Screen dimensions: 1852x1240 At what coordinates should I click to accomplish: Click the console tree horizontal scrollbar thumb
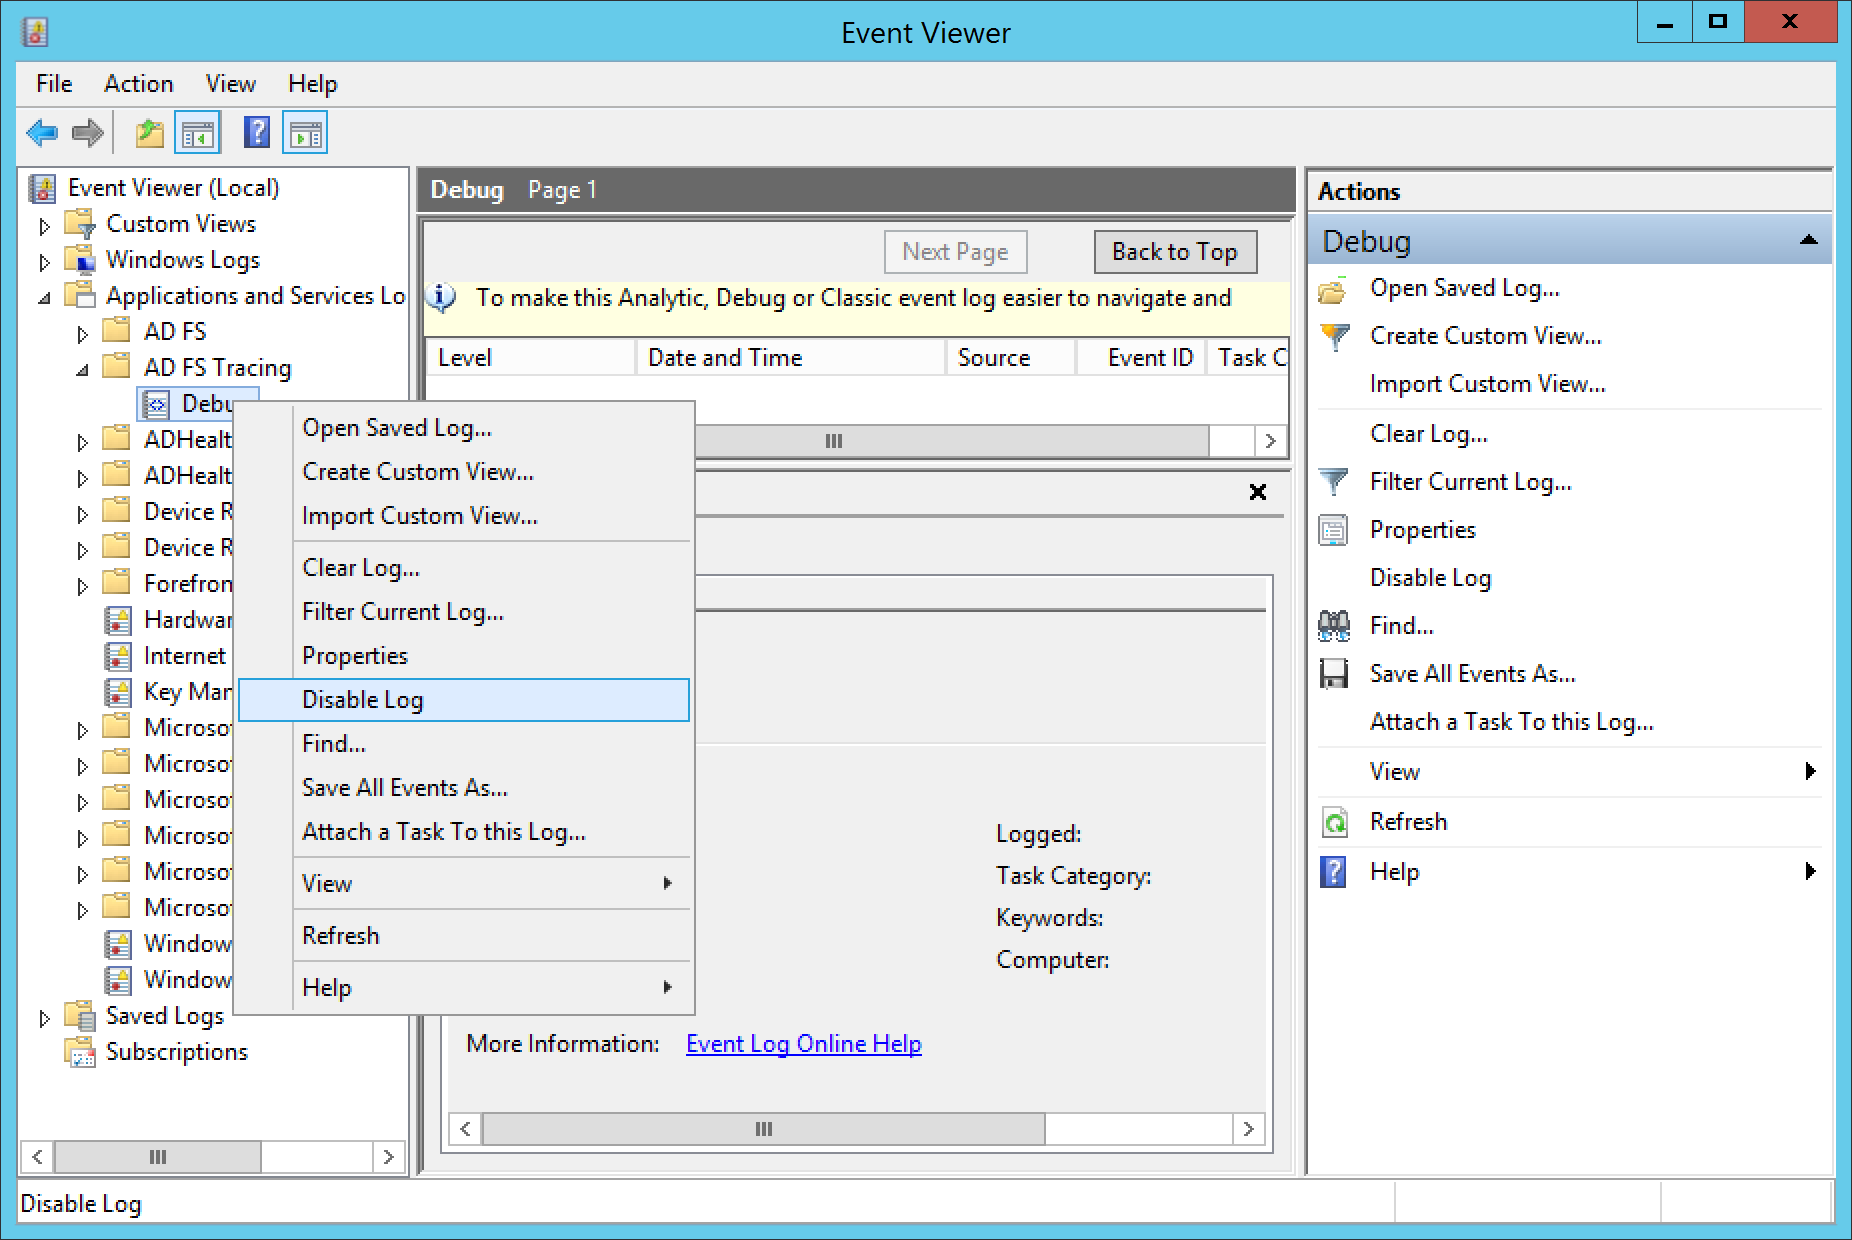pos(158,1157)
